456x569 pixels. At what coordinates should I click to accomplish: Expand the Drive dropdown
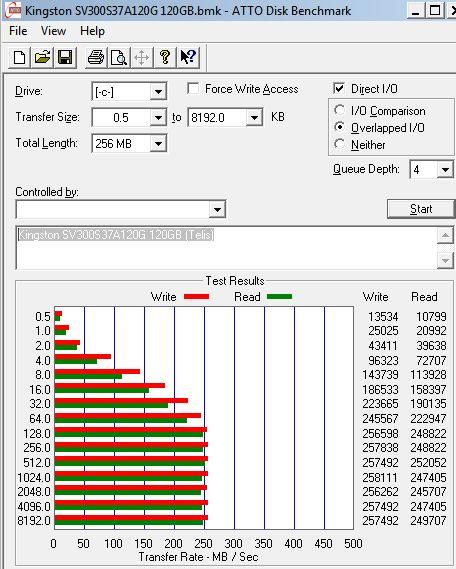pos(158,91)
